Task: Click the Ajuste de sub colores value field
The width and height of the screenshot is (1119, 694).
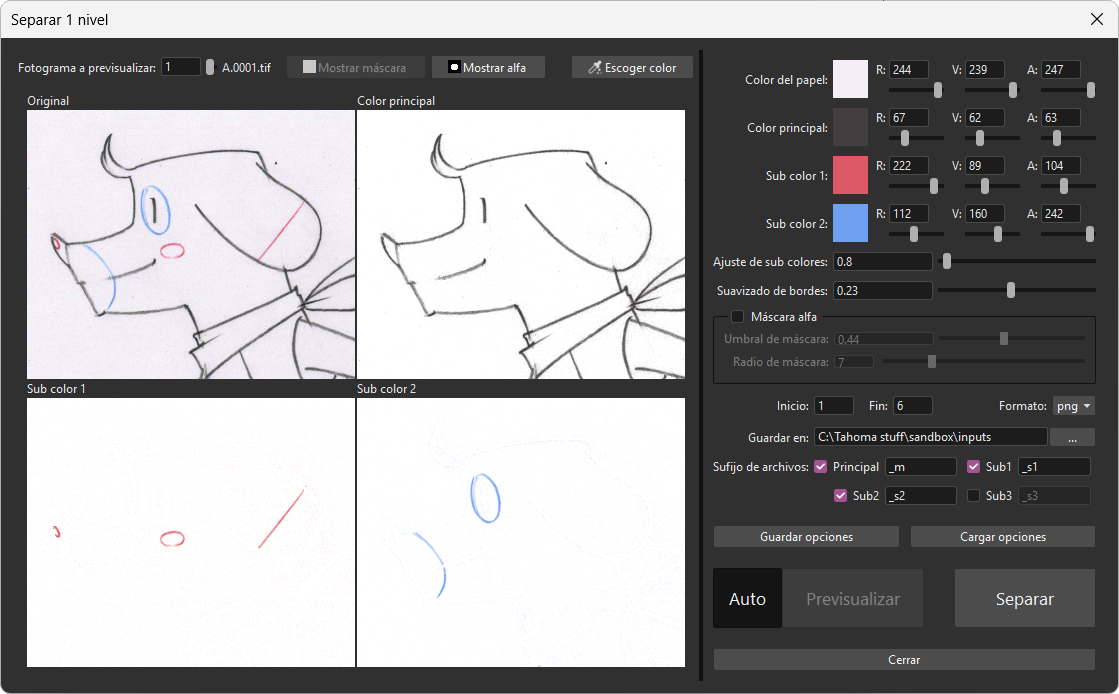Action: (883, 261)
